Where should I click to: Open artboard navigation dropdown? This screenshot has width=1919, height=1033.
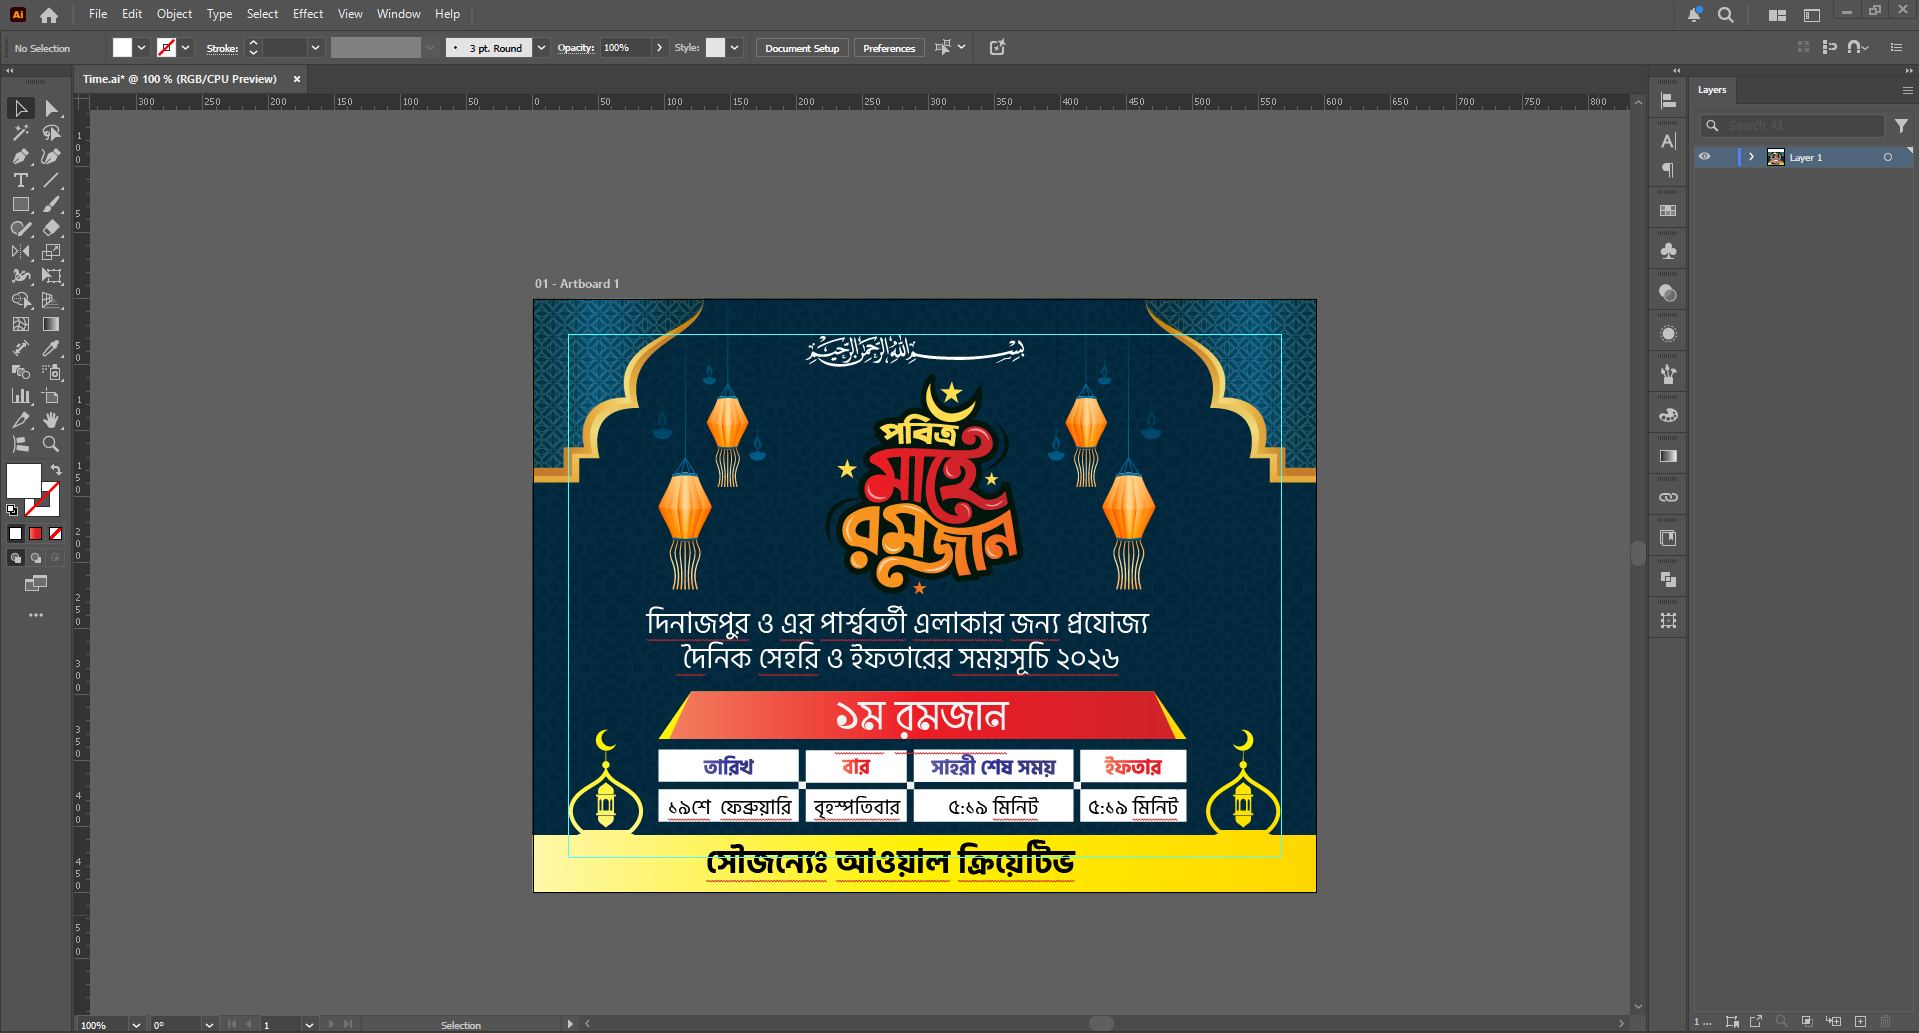[x=309, y=1025]
